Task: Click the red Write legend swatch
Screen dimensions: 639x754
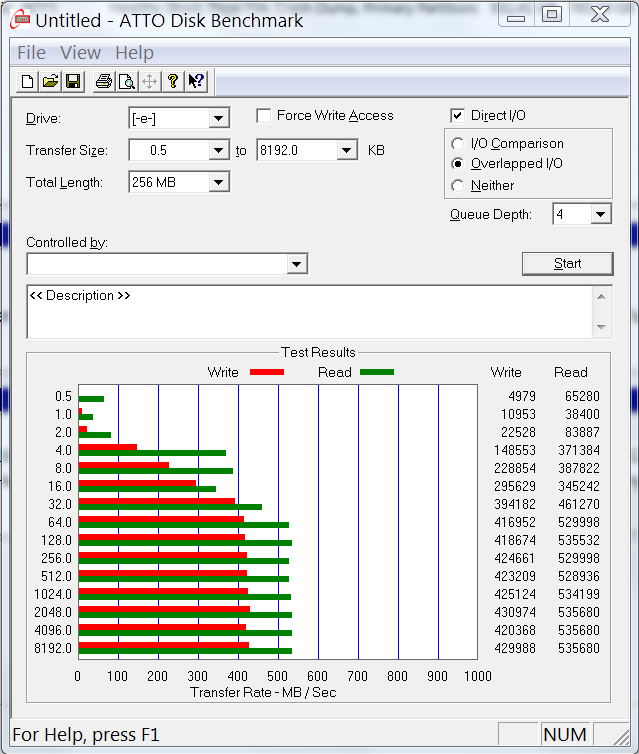Action: [267, 372]
